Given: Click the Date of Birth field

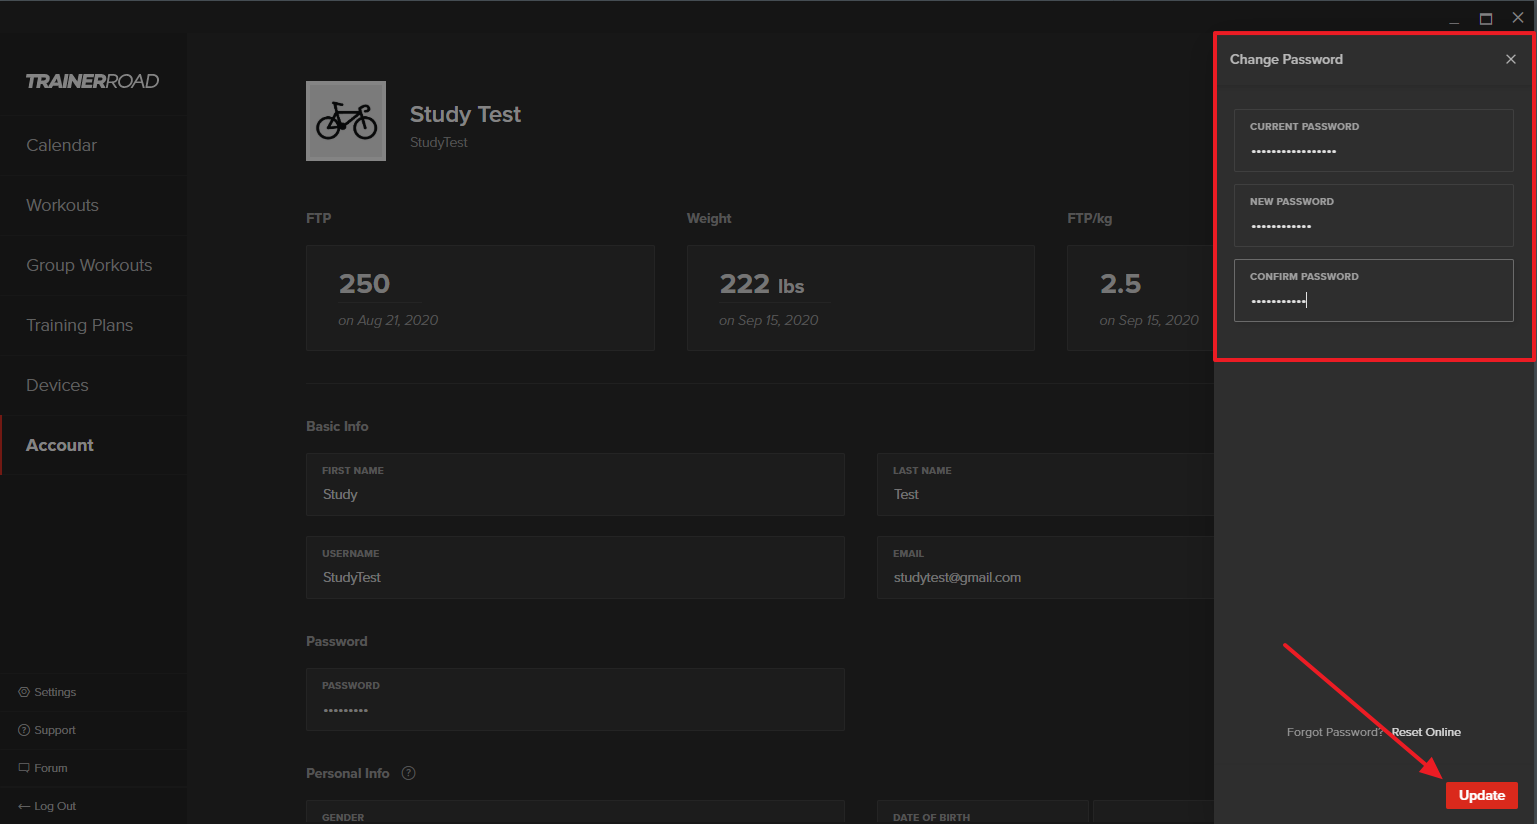Looking at the screenshot, I should point(982,812).
